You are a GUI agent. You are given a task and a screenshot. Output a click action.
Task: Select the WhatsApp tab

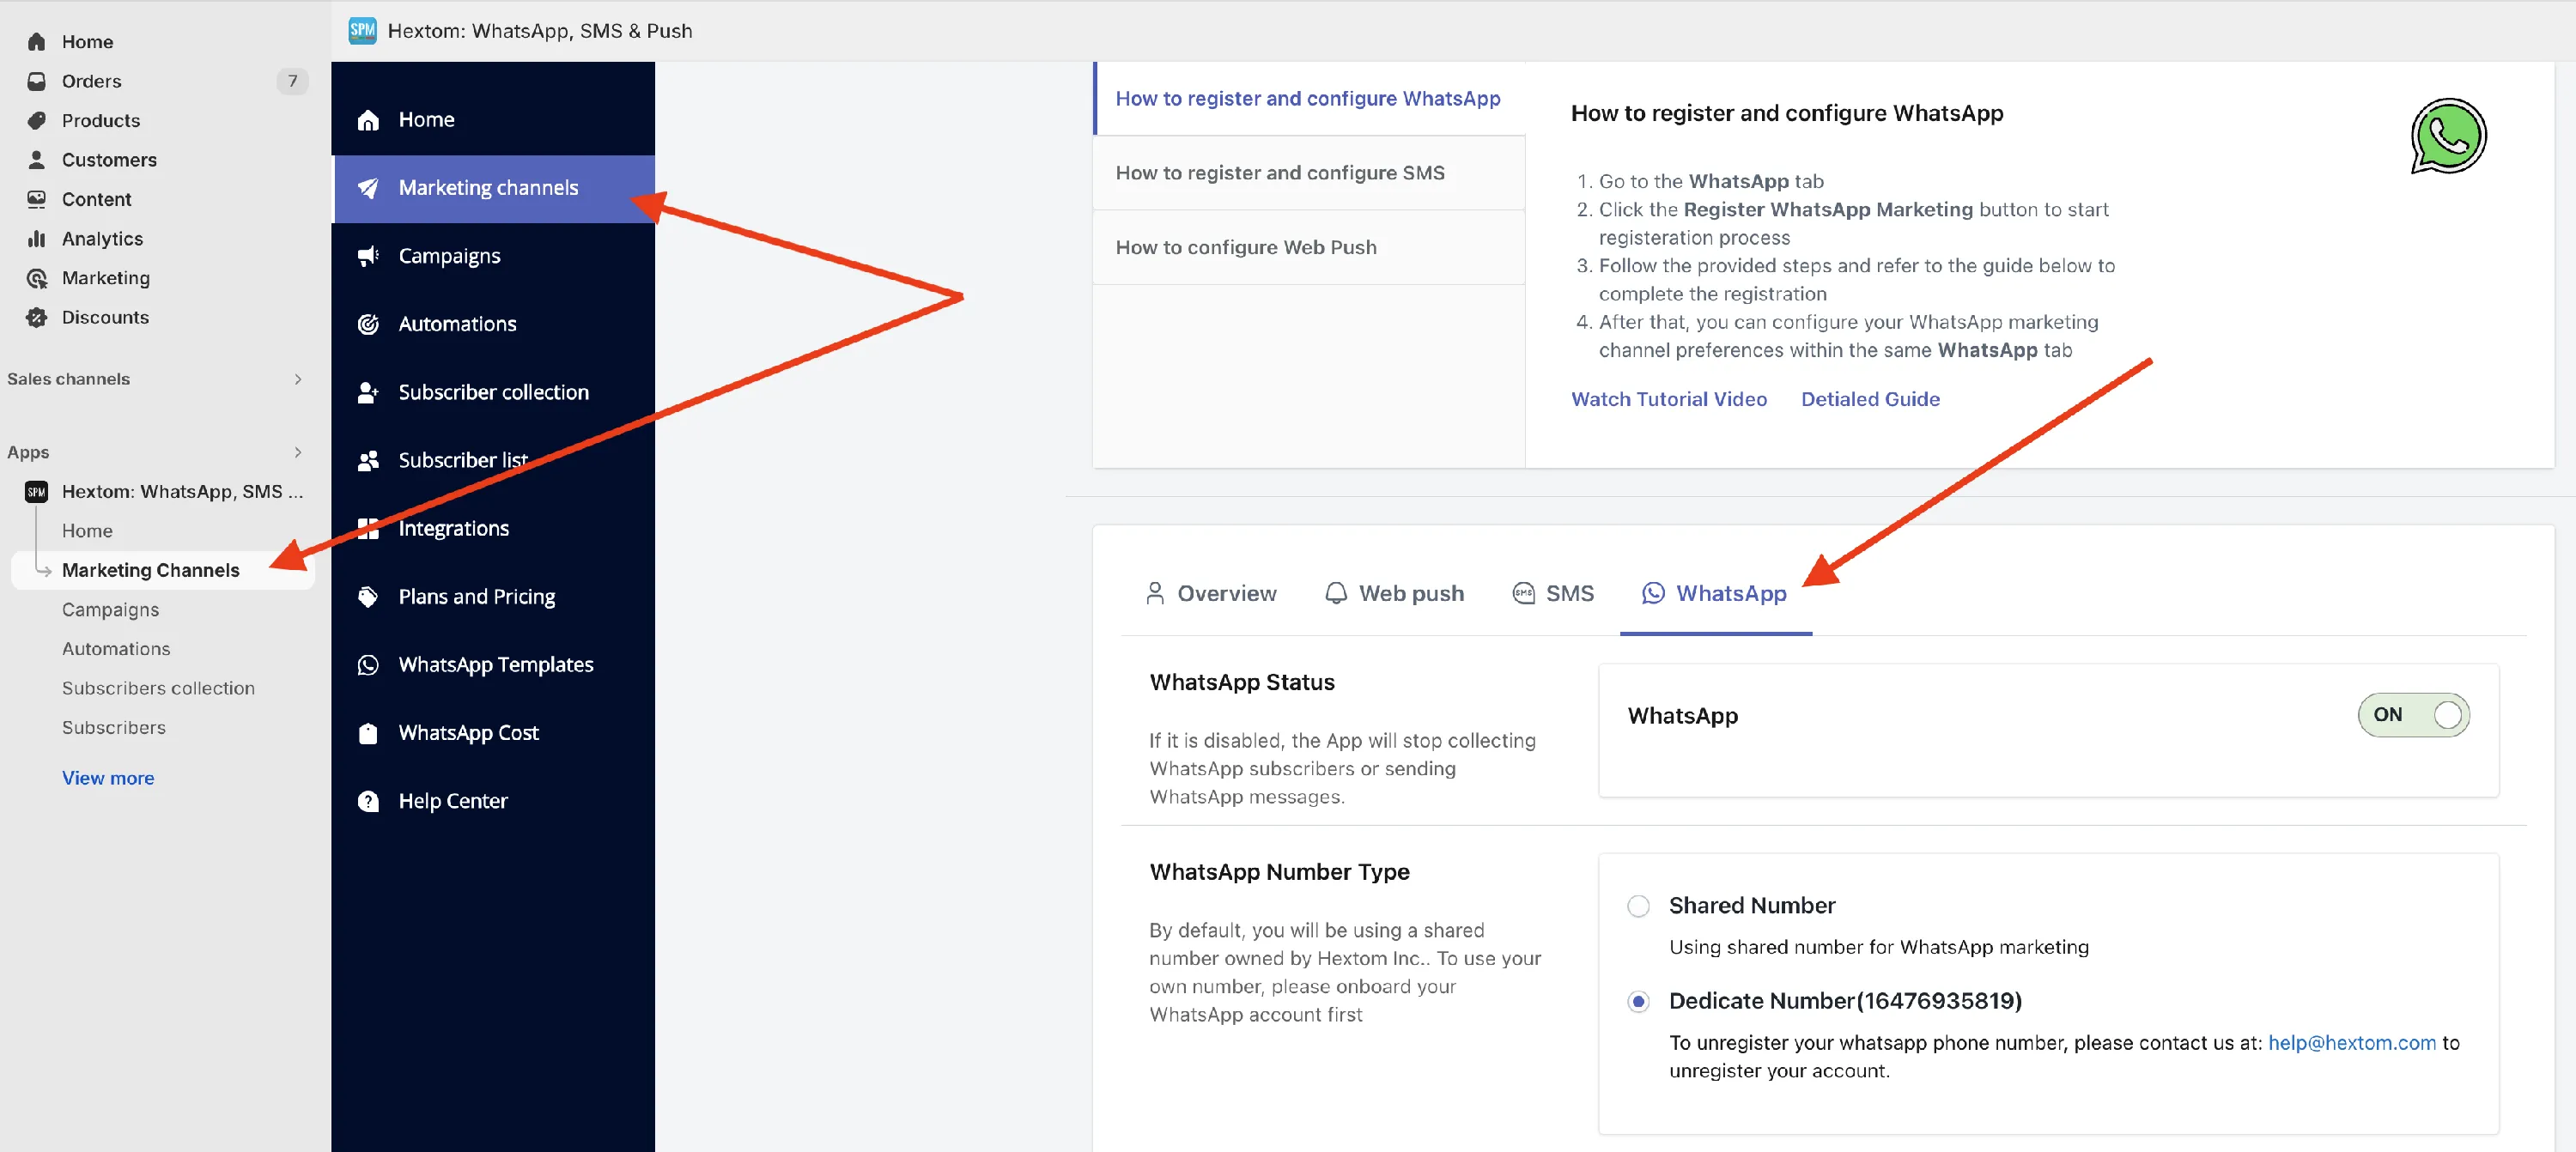pos(1715,593)
